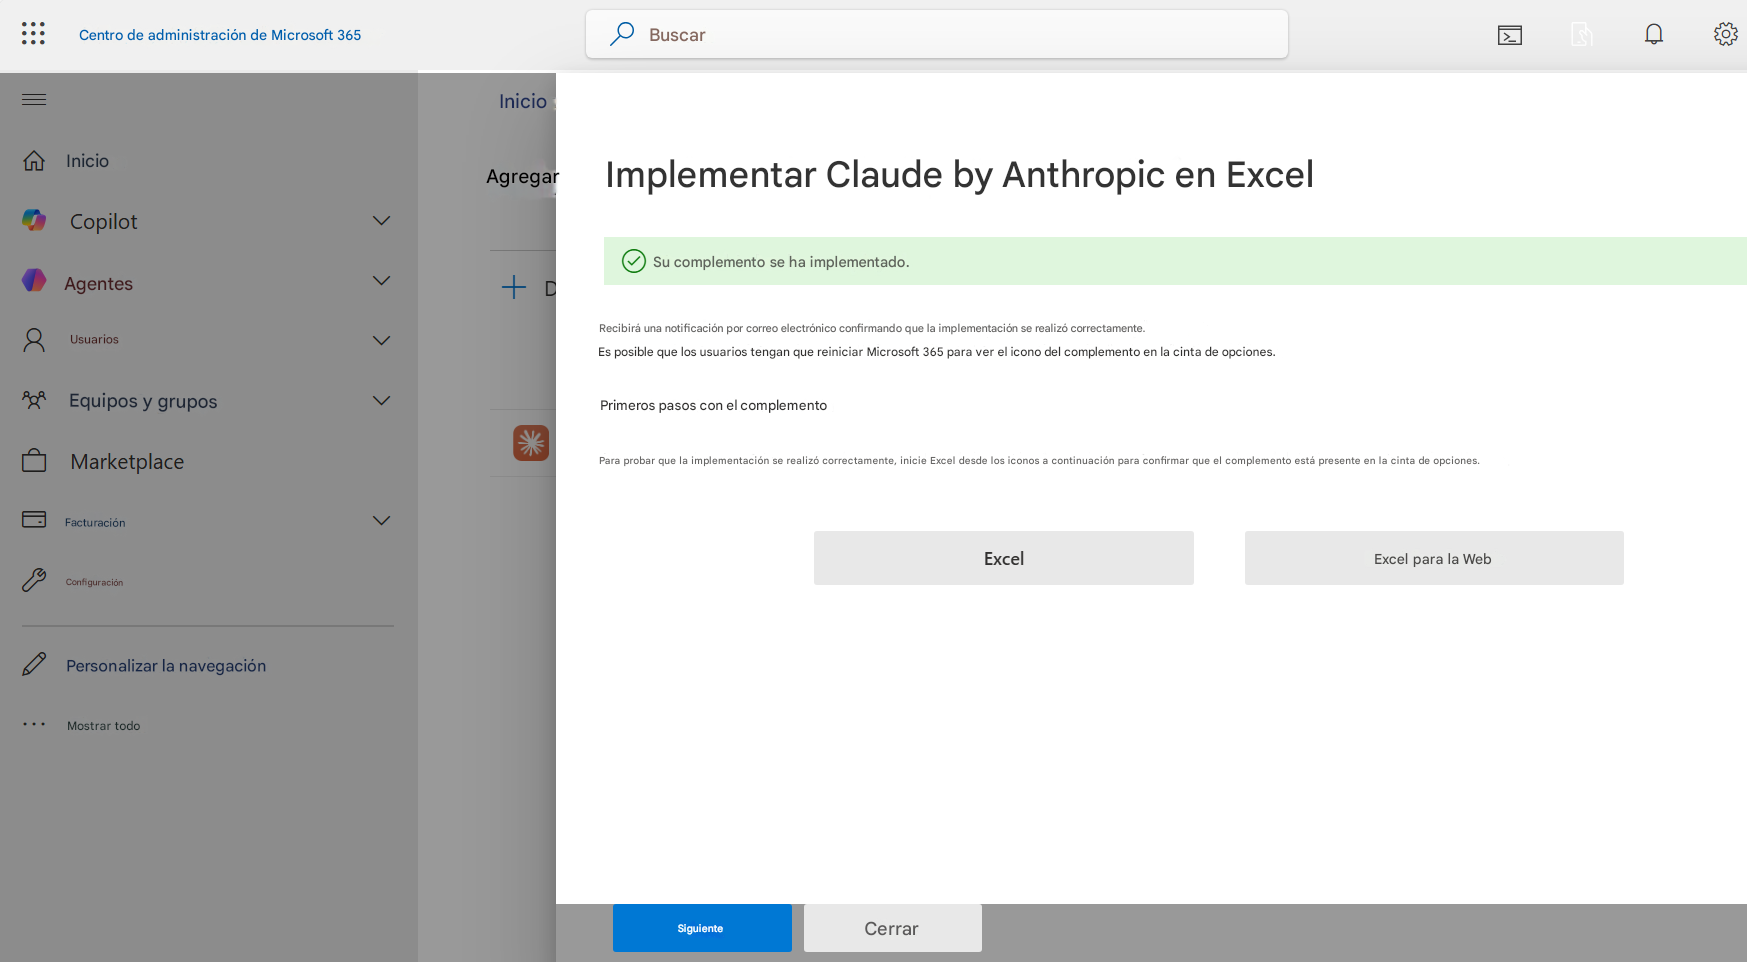
Task: Click the Claude orange app icon
Action: 531,442
